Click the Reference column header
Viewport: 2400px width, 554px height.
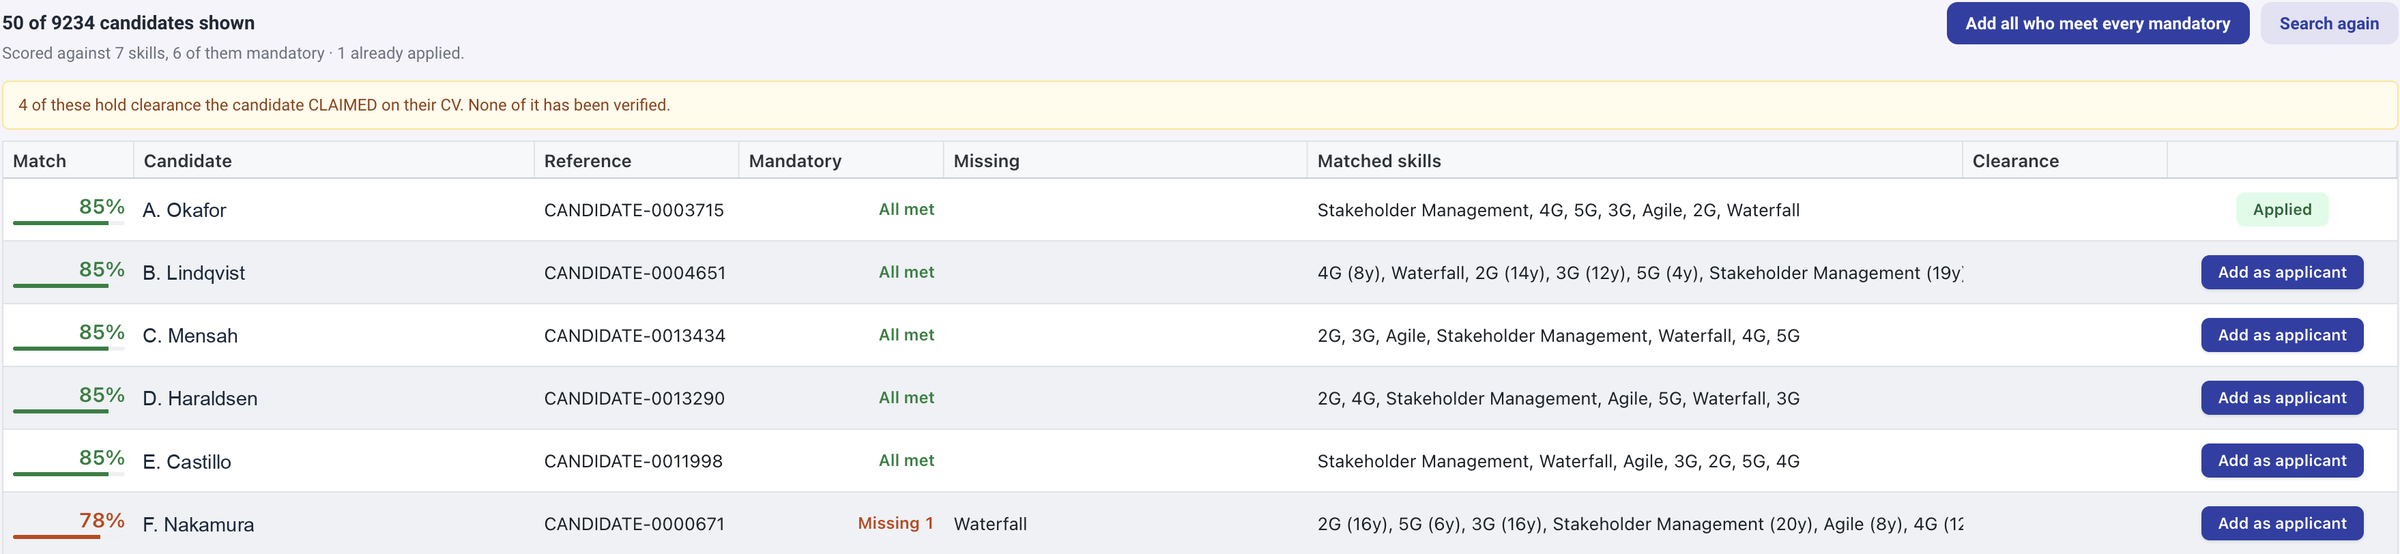click(x=636, y=160)
